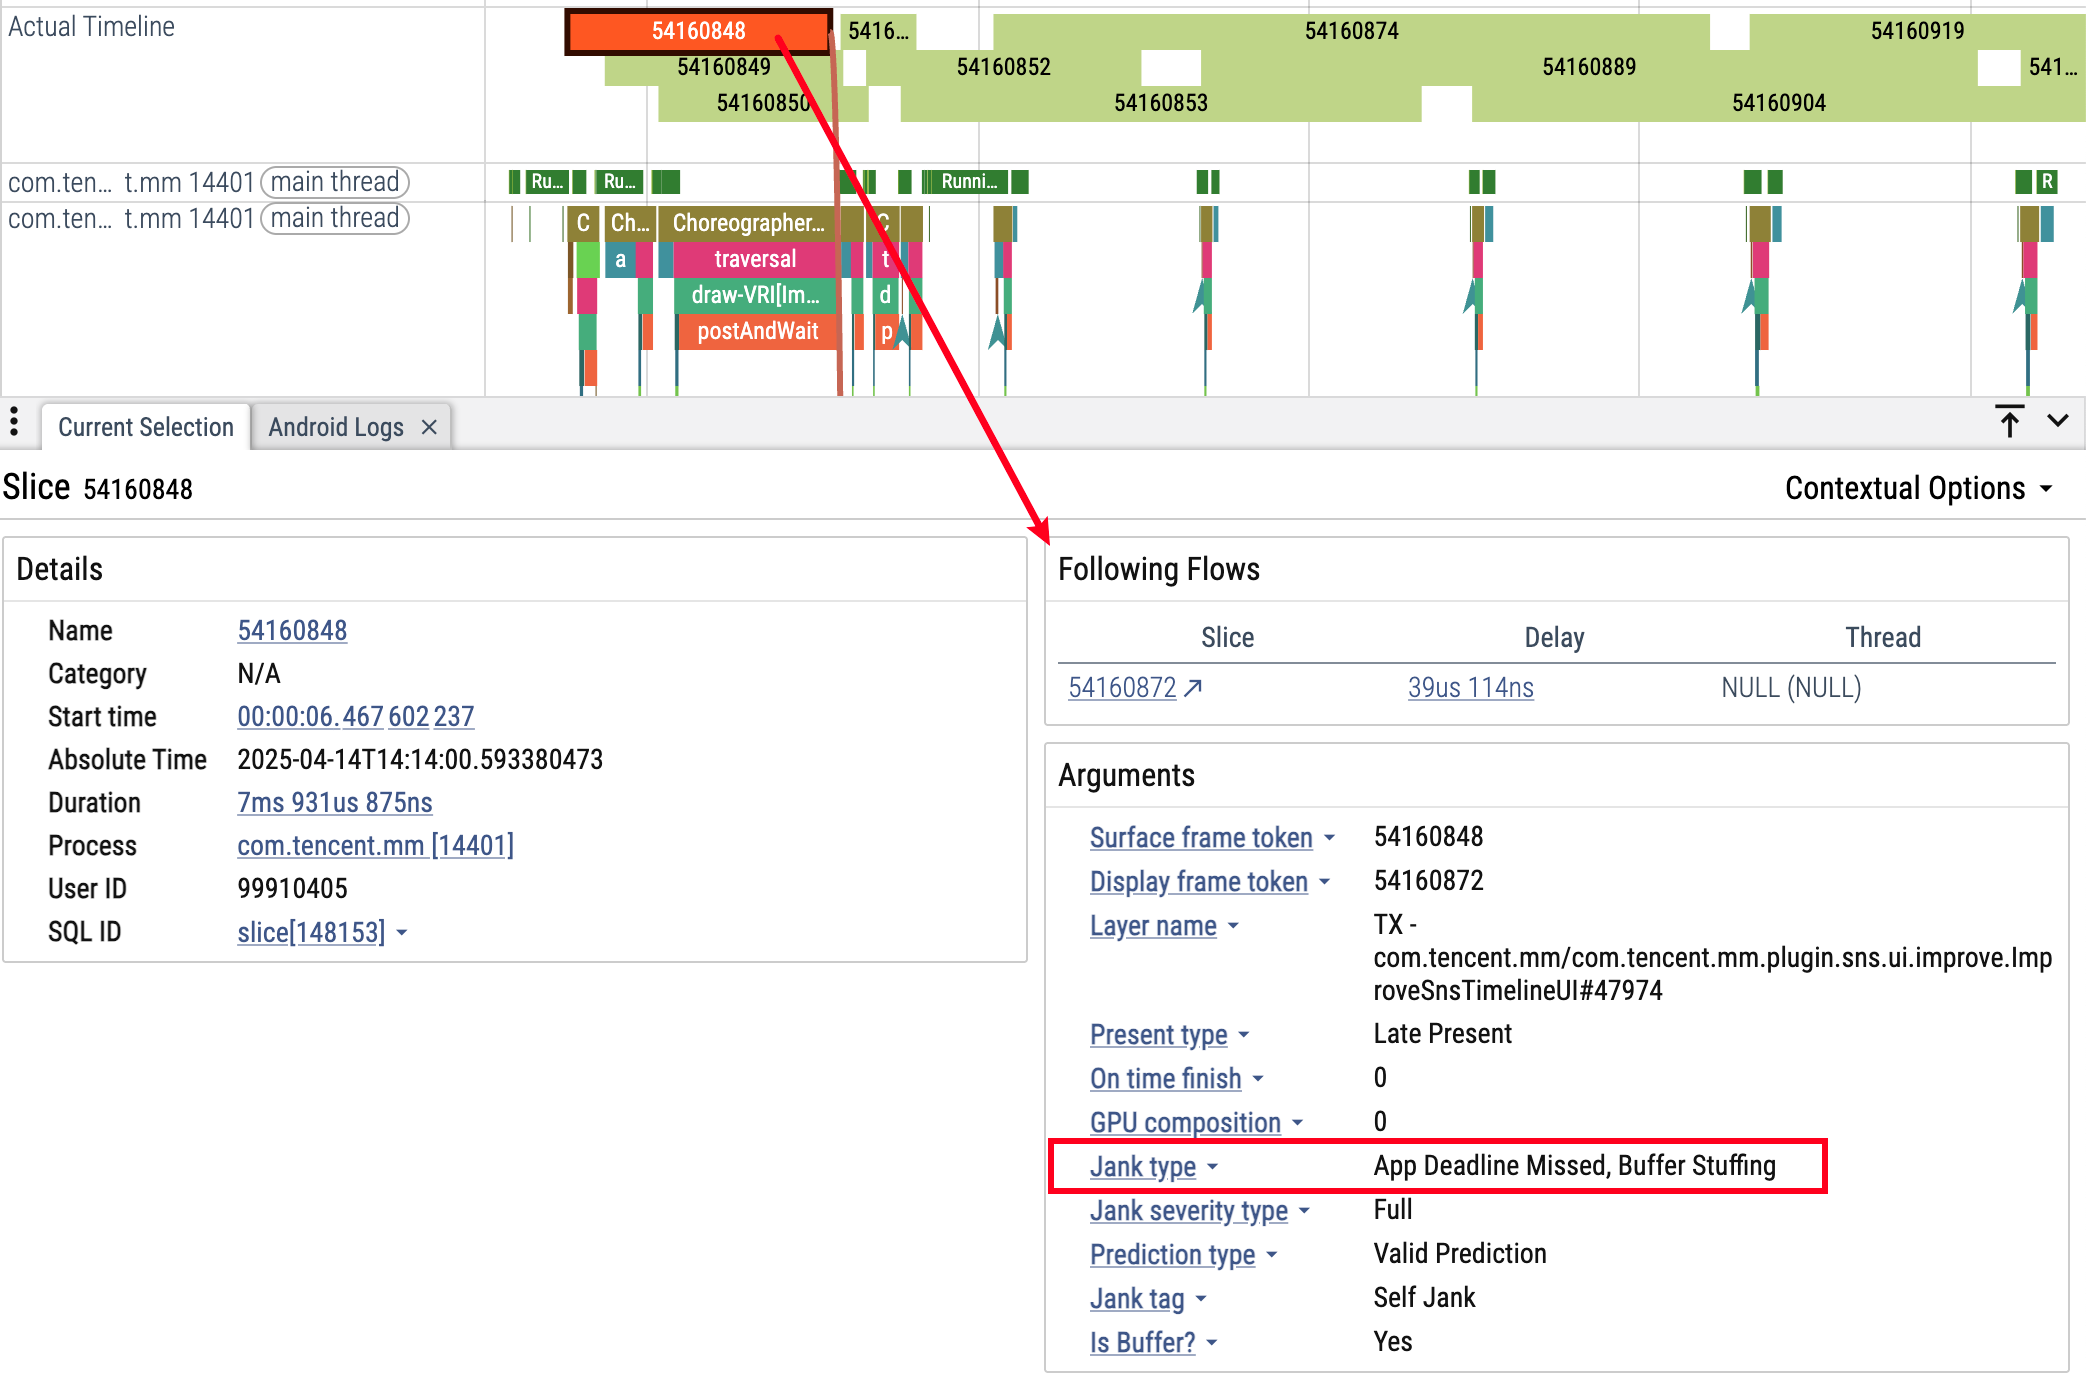
Task: Click the Duration 7ms 931us 875ns link
Action: coord(334,803)
